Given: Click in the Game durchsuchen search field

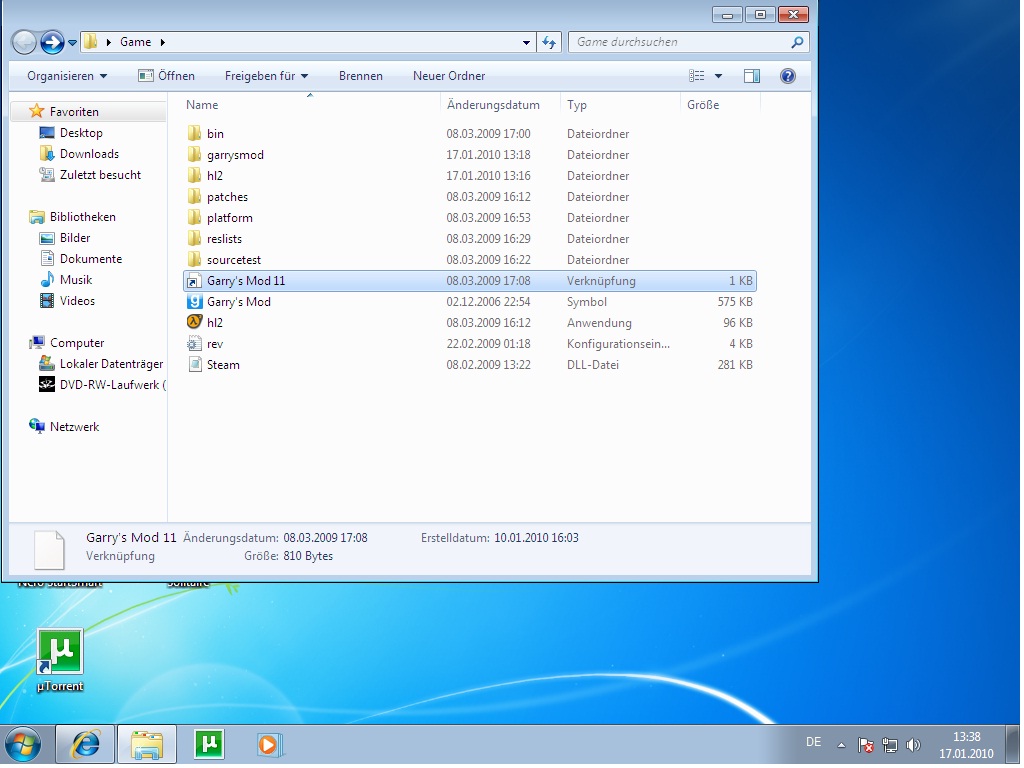Looking at the screenshot, I should (x=680, y=42).
